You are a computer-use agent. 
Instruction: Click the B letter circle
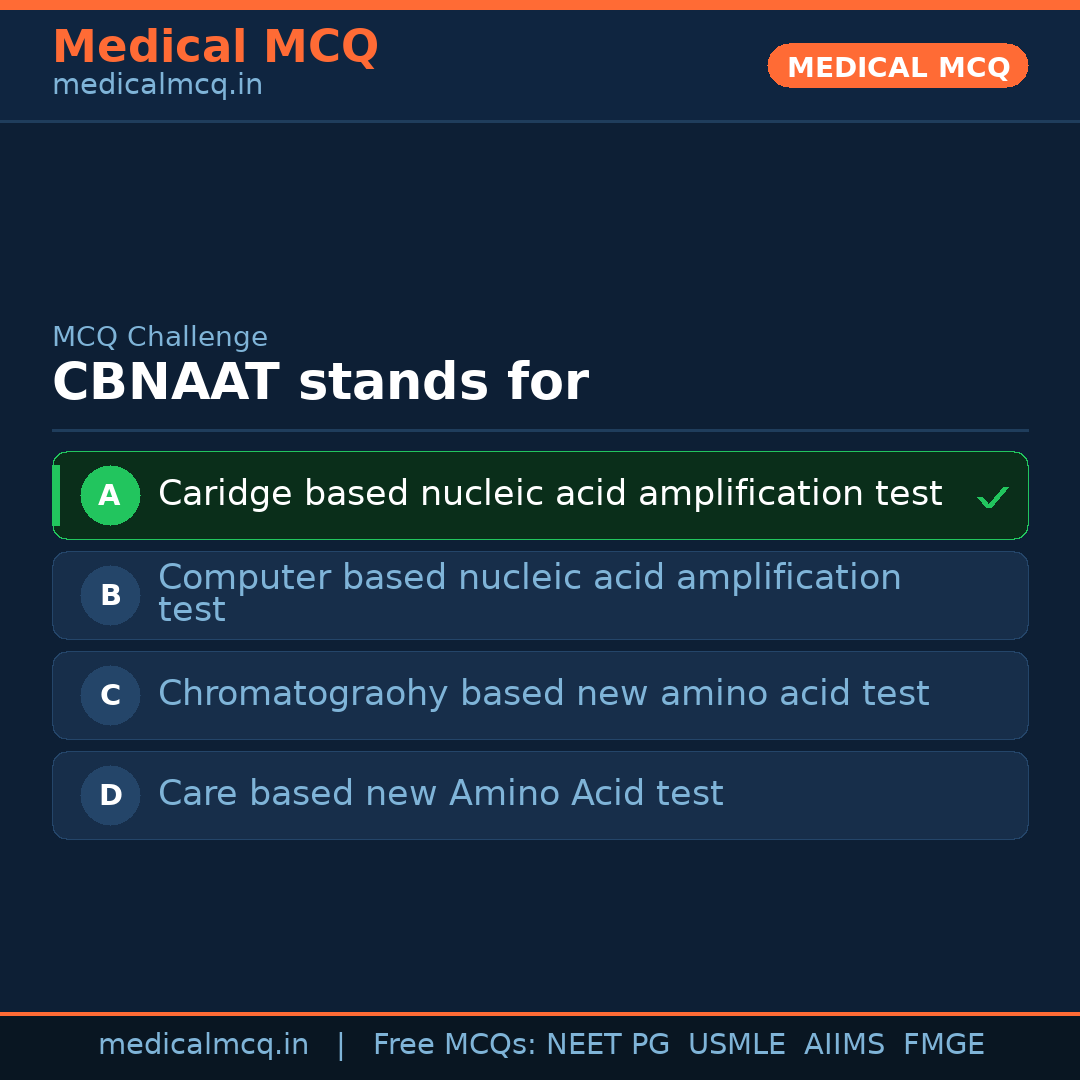pyautogui.click(x=110, y=595)
